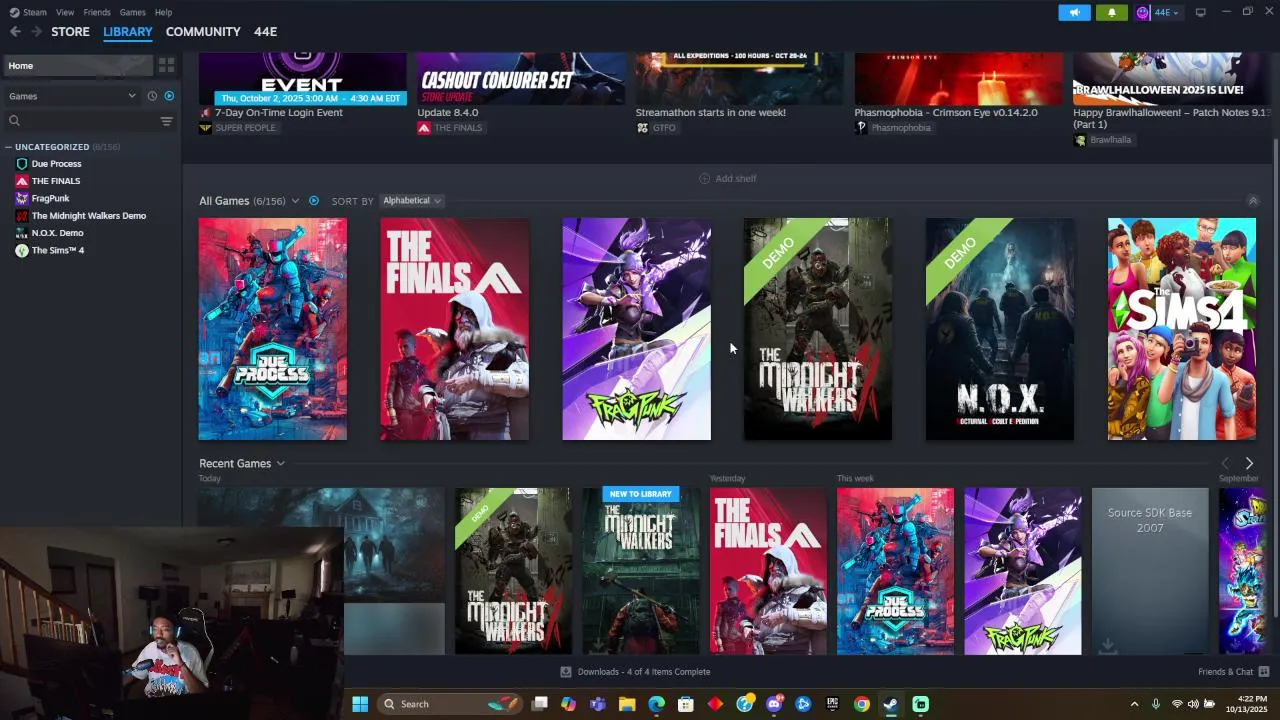Select FragPunk in the sidebar list

[50, 198]
